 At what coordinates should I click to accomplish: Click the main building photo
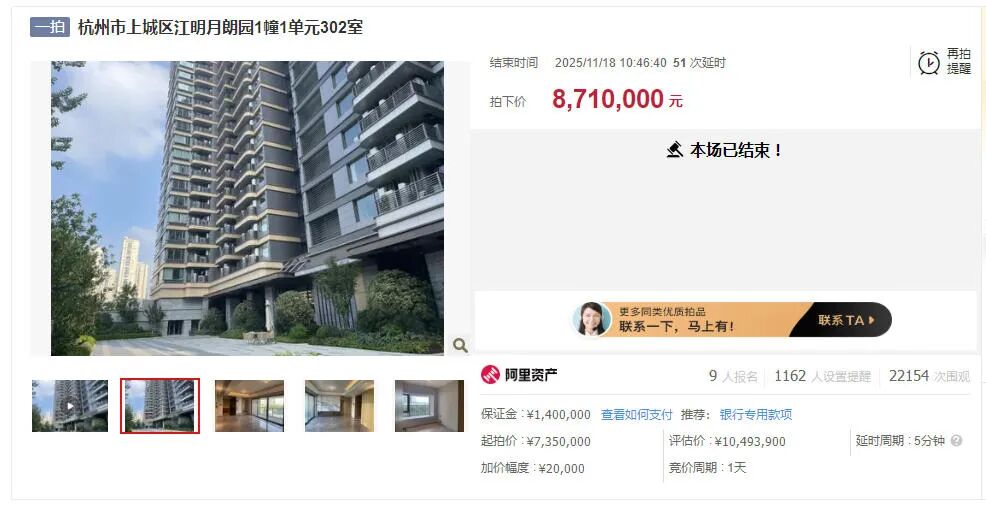247,208
